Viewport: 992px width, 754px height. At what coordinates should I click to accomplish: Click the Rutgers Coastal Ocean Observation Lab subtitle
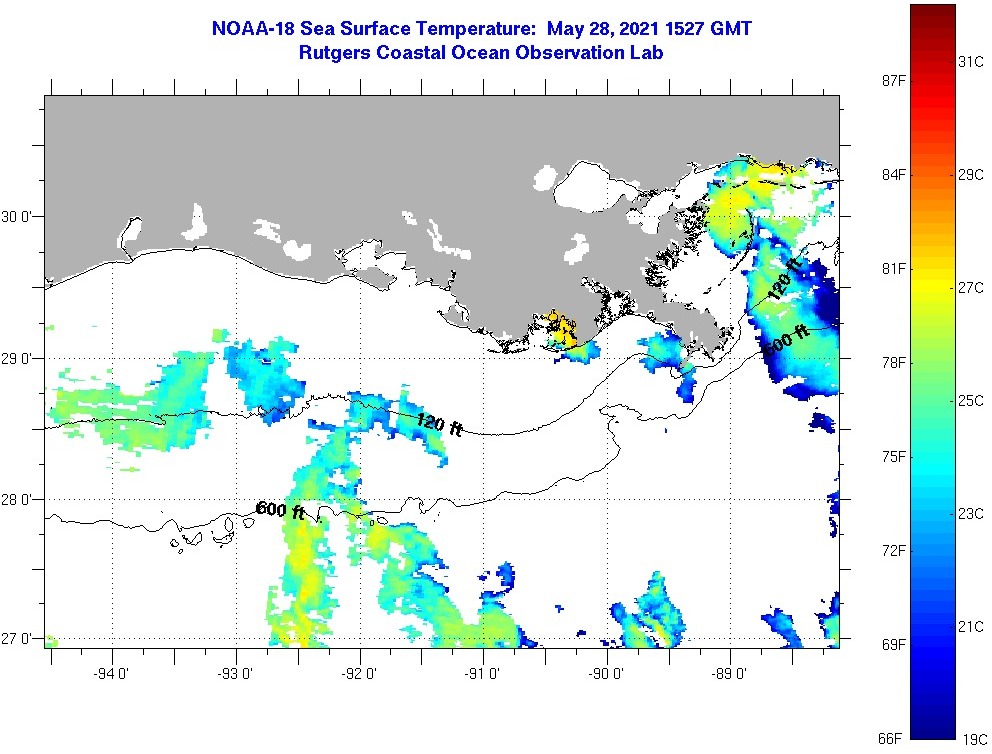[481, 52]
